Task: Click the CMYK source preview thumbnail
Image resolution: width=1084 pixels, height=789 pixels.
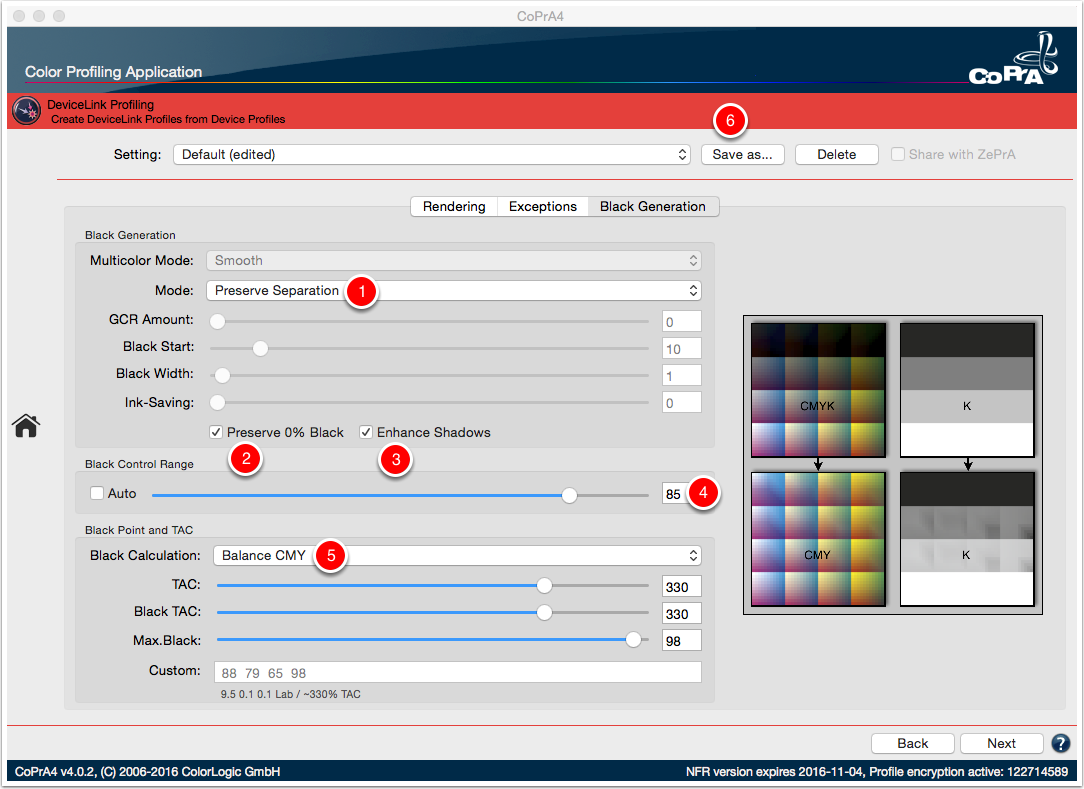Action: [818, 390]
